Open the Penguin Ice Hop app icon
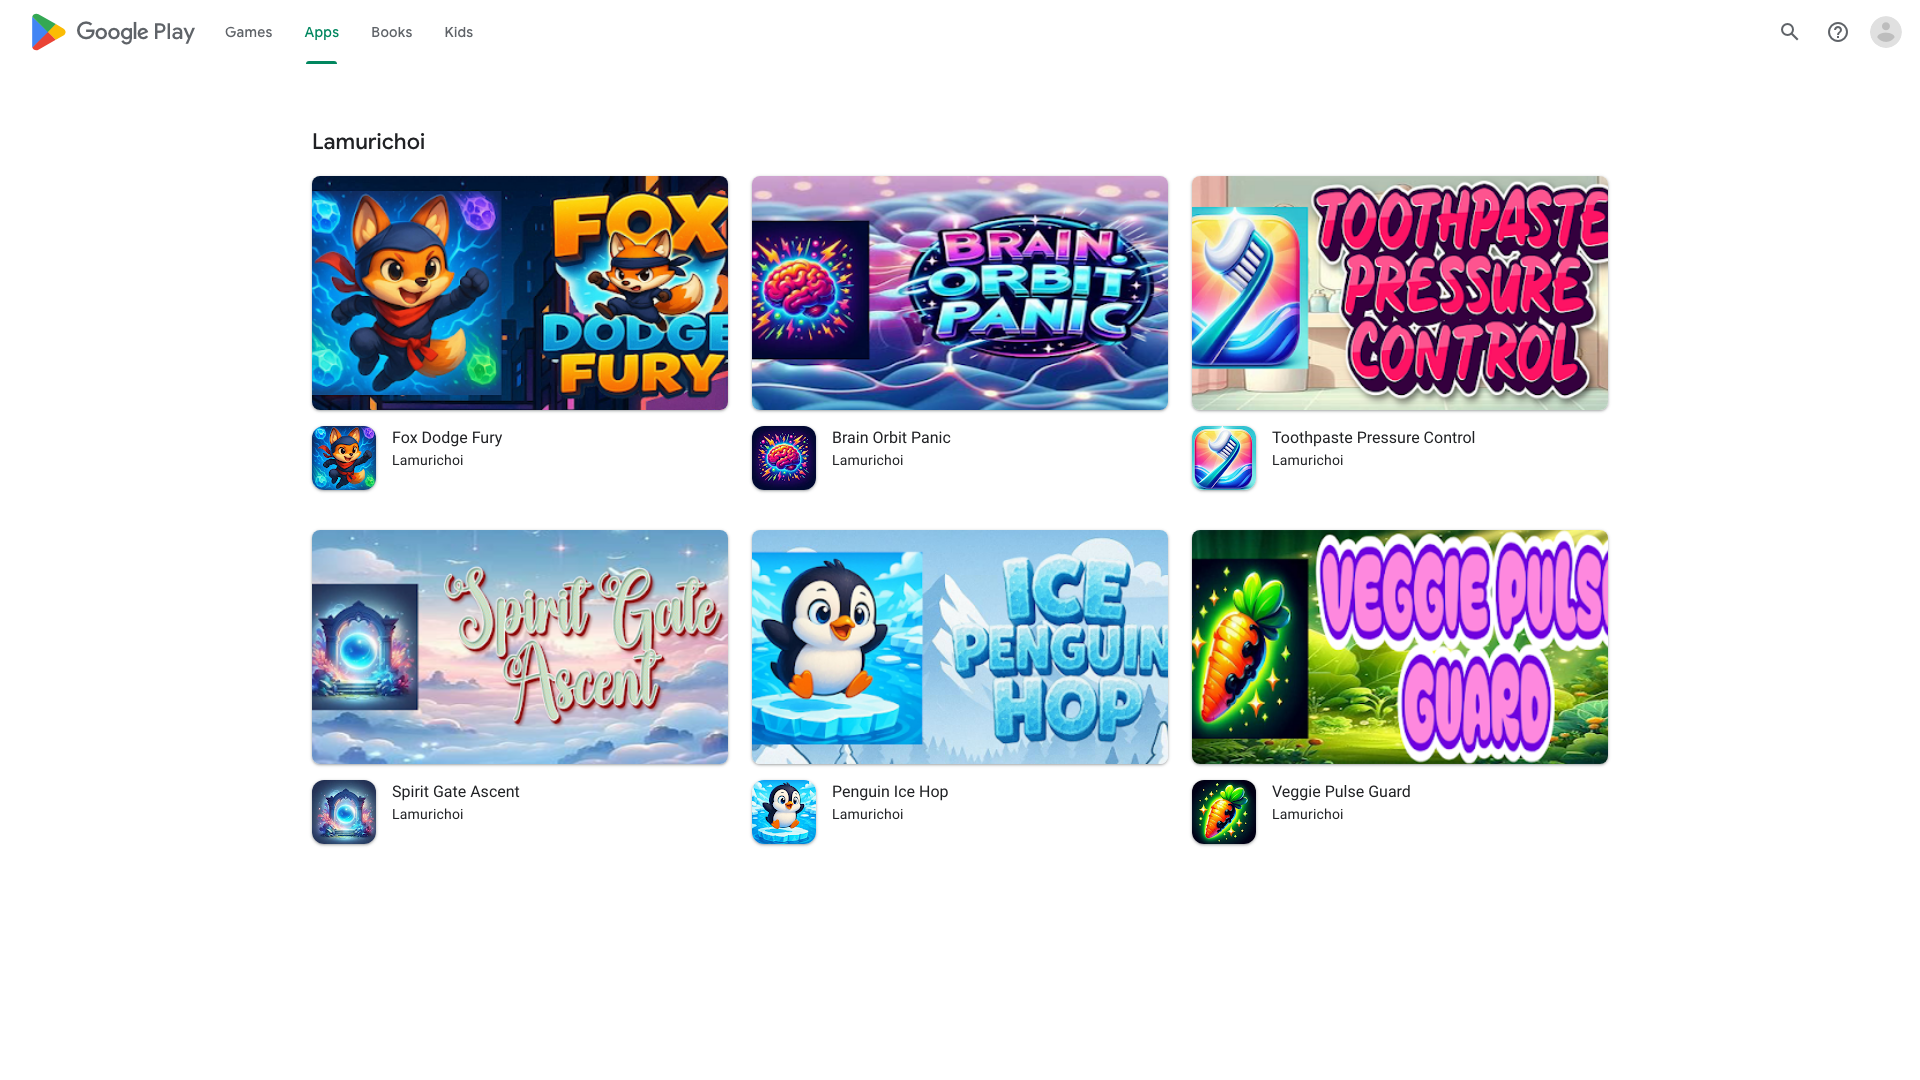The height and width of the screenshot is (1080, 1920). (x=784, y=812)
